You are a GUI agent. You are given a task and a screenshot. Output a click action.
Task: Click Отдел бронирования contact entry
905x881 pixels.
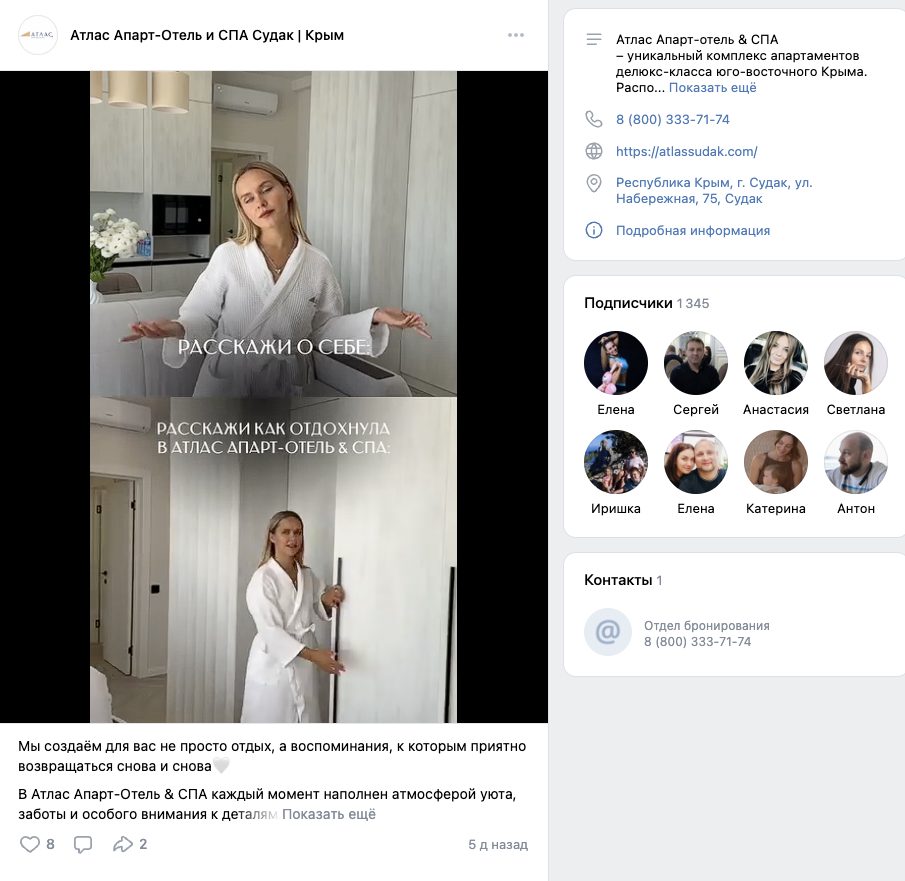706,626
